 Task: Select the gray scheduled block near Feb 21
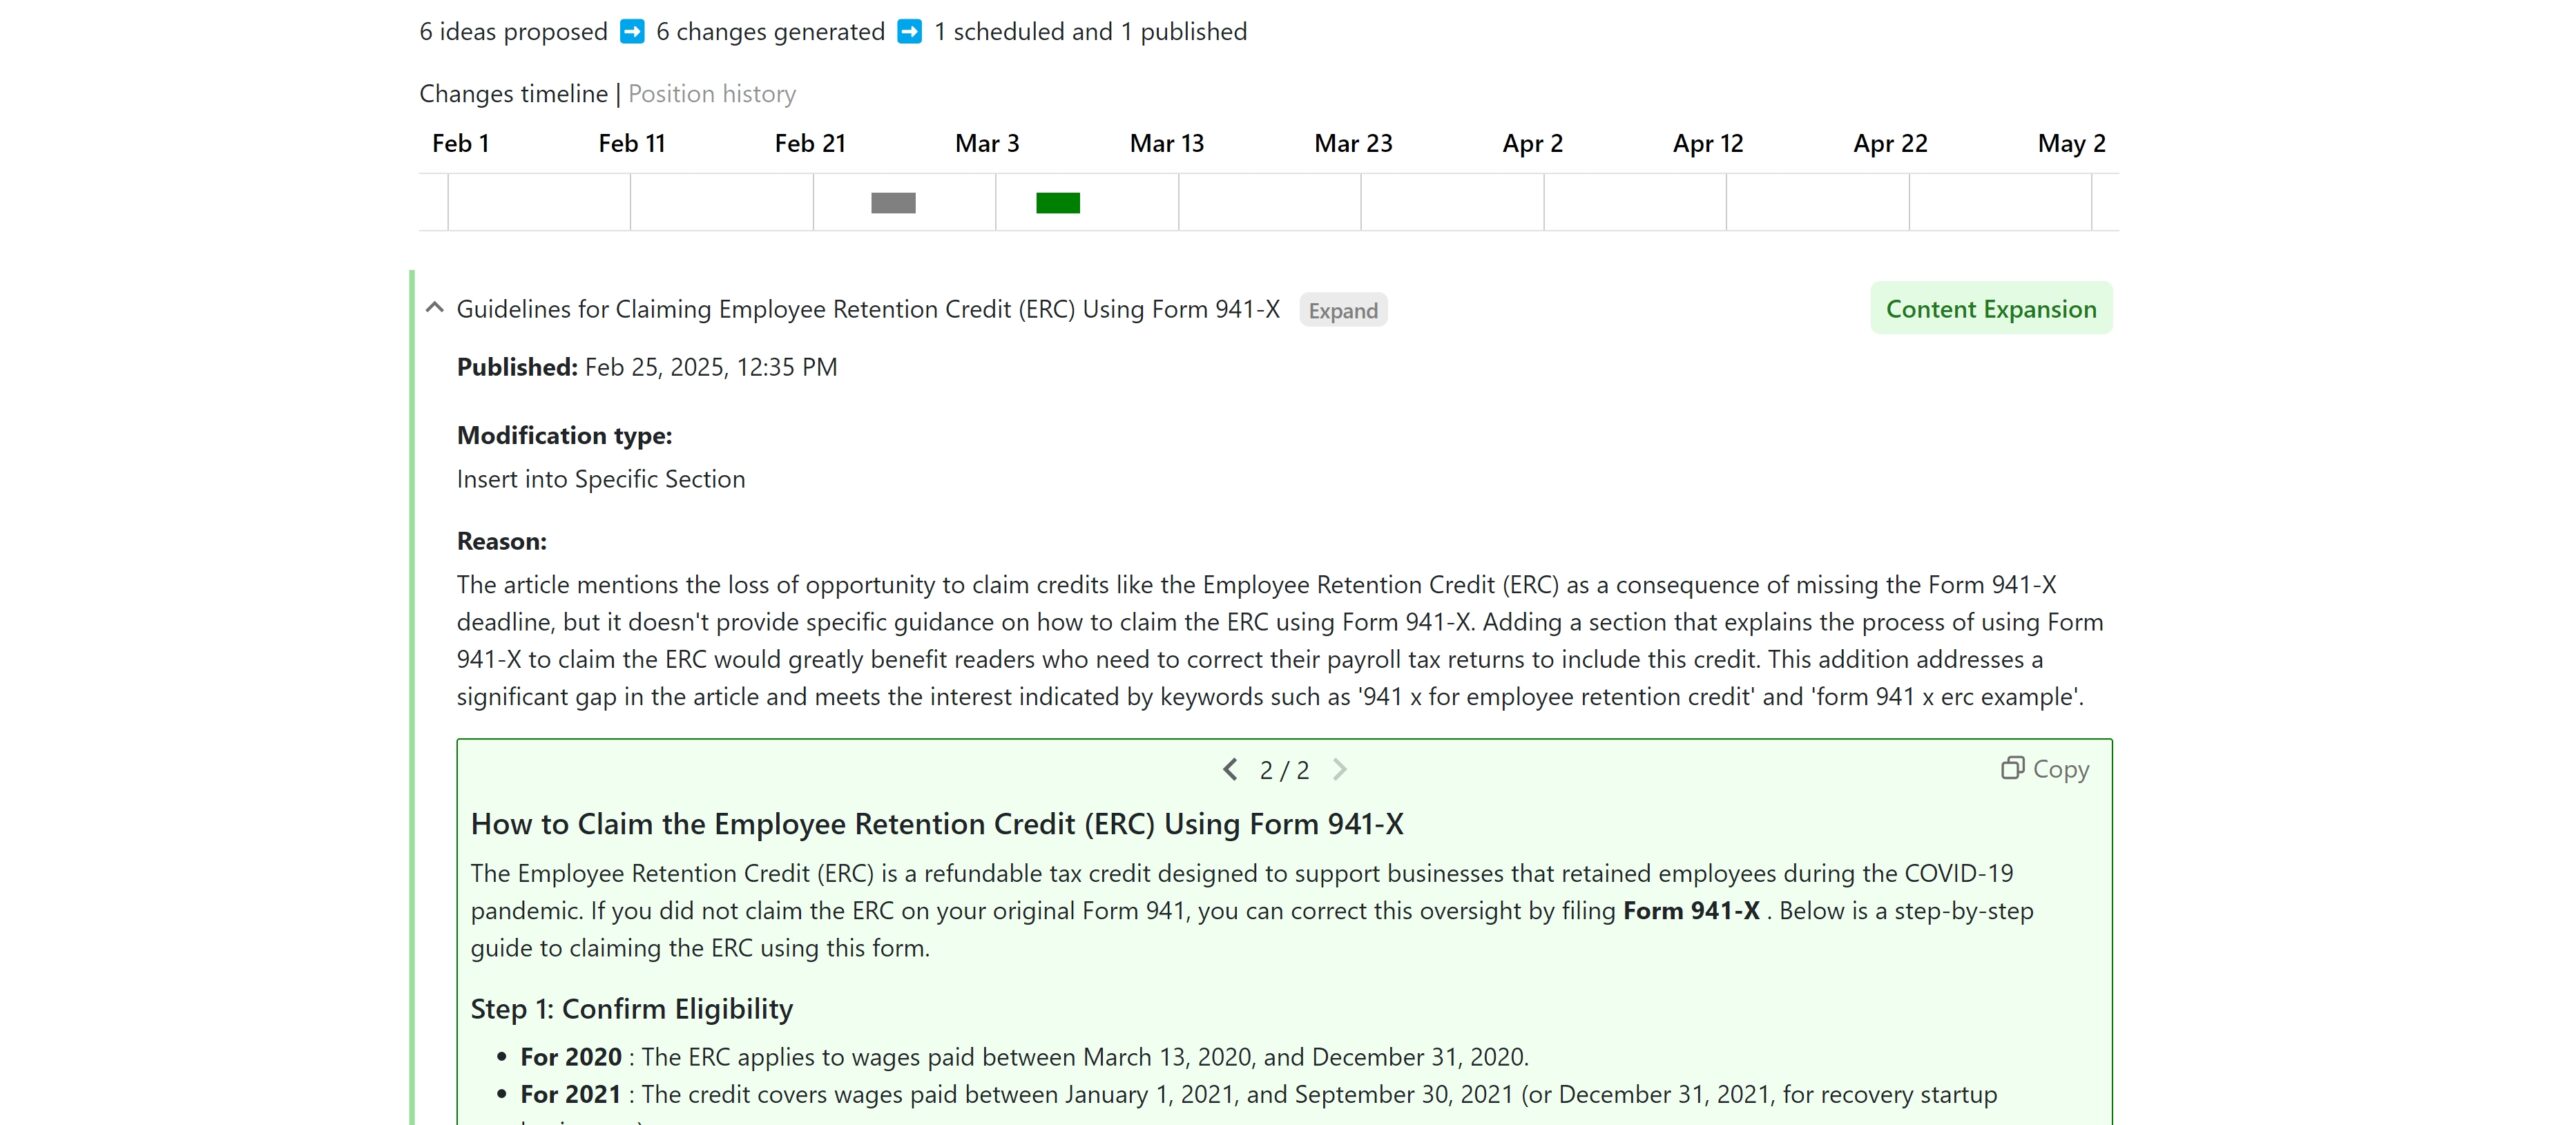tap(891, 201)
